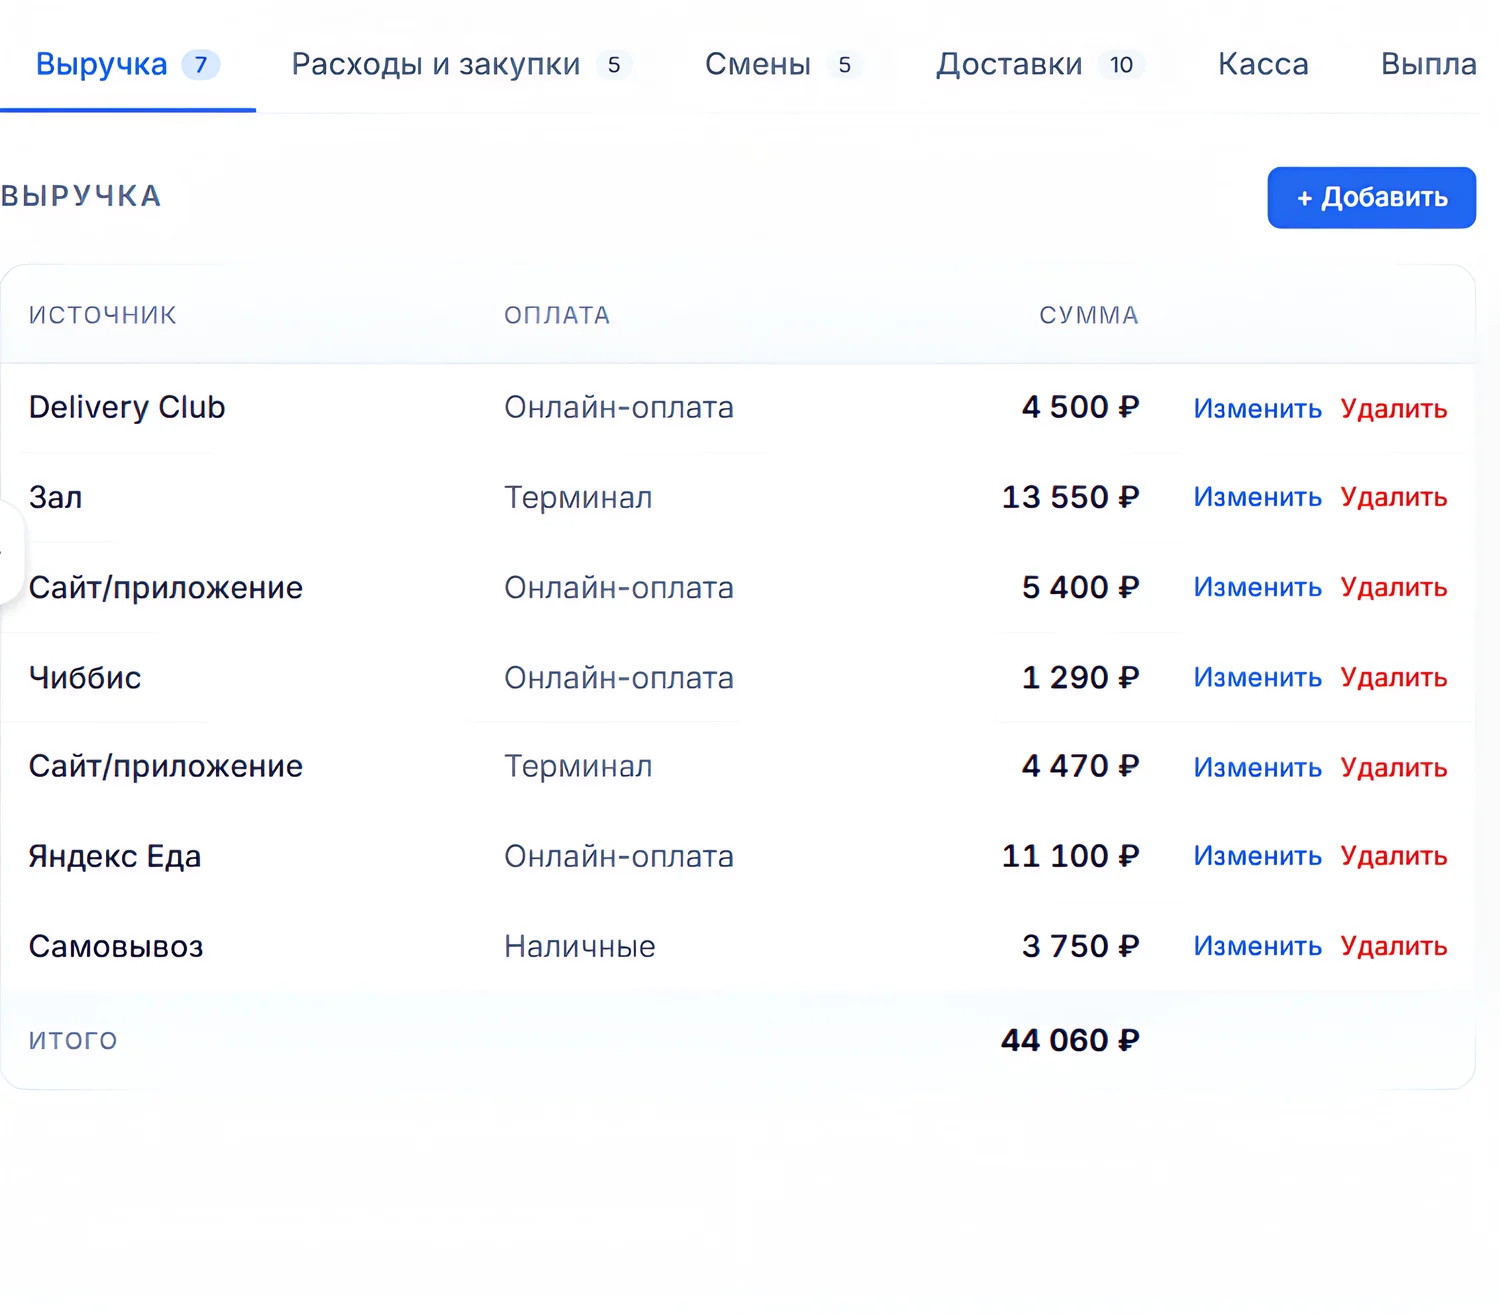
Task: Switch to the Расходы и закупки tab
Action: click(x=461, y=64)
